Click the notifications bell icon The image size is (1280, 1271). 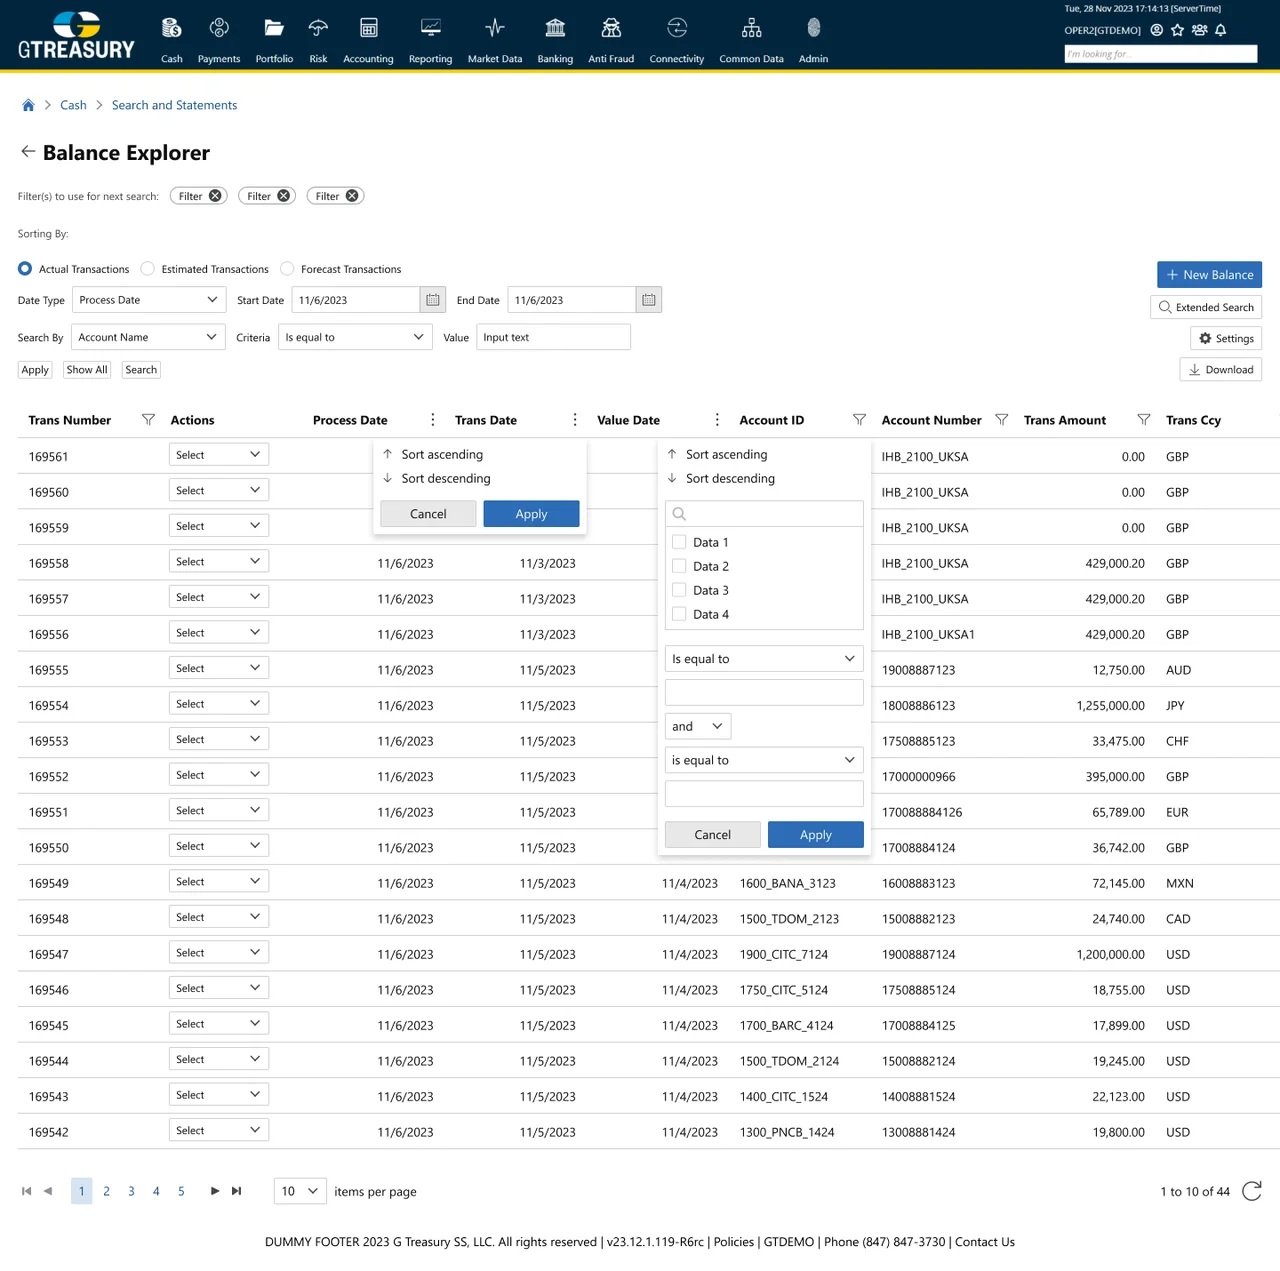pyautogui.click(x=1221, y=30)
